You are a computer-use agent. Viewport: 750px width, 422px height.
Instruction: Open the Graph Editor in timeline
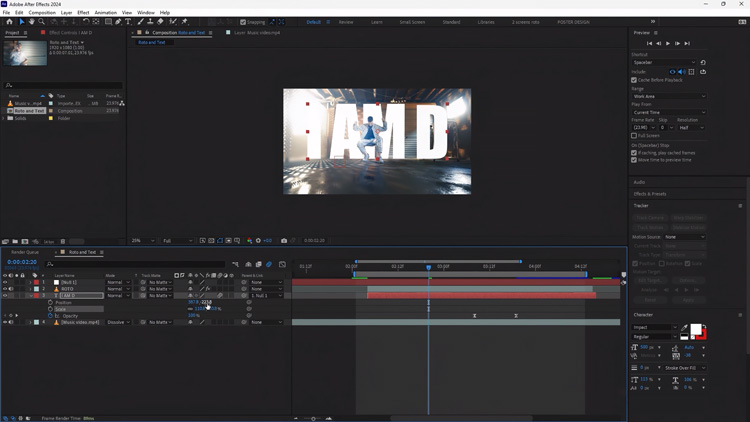(283, 264)
